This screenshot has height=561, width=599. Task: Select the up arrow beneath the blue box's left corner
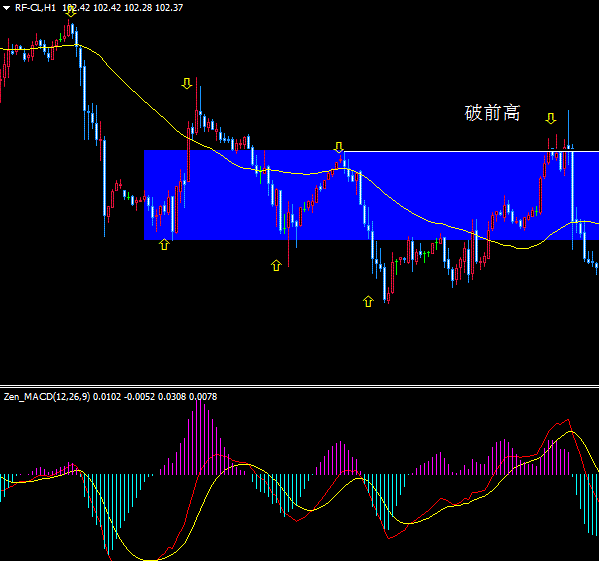tap(164, 244)
